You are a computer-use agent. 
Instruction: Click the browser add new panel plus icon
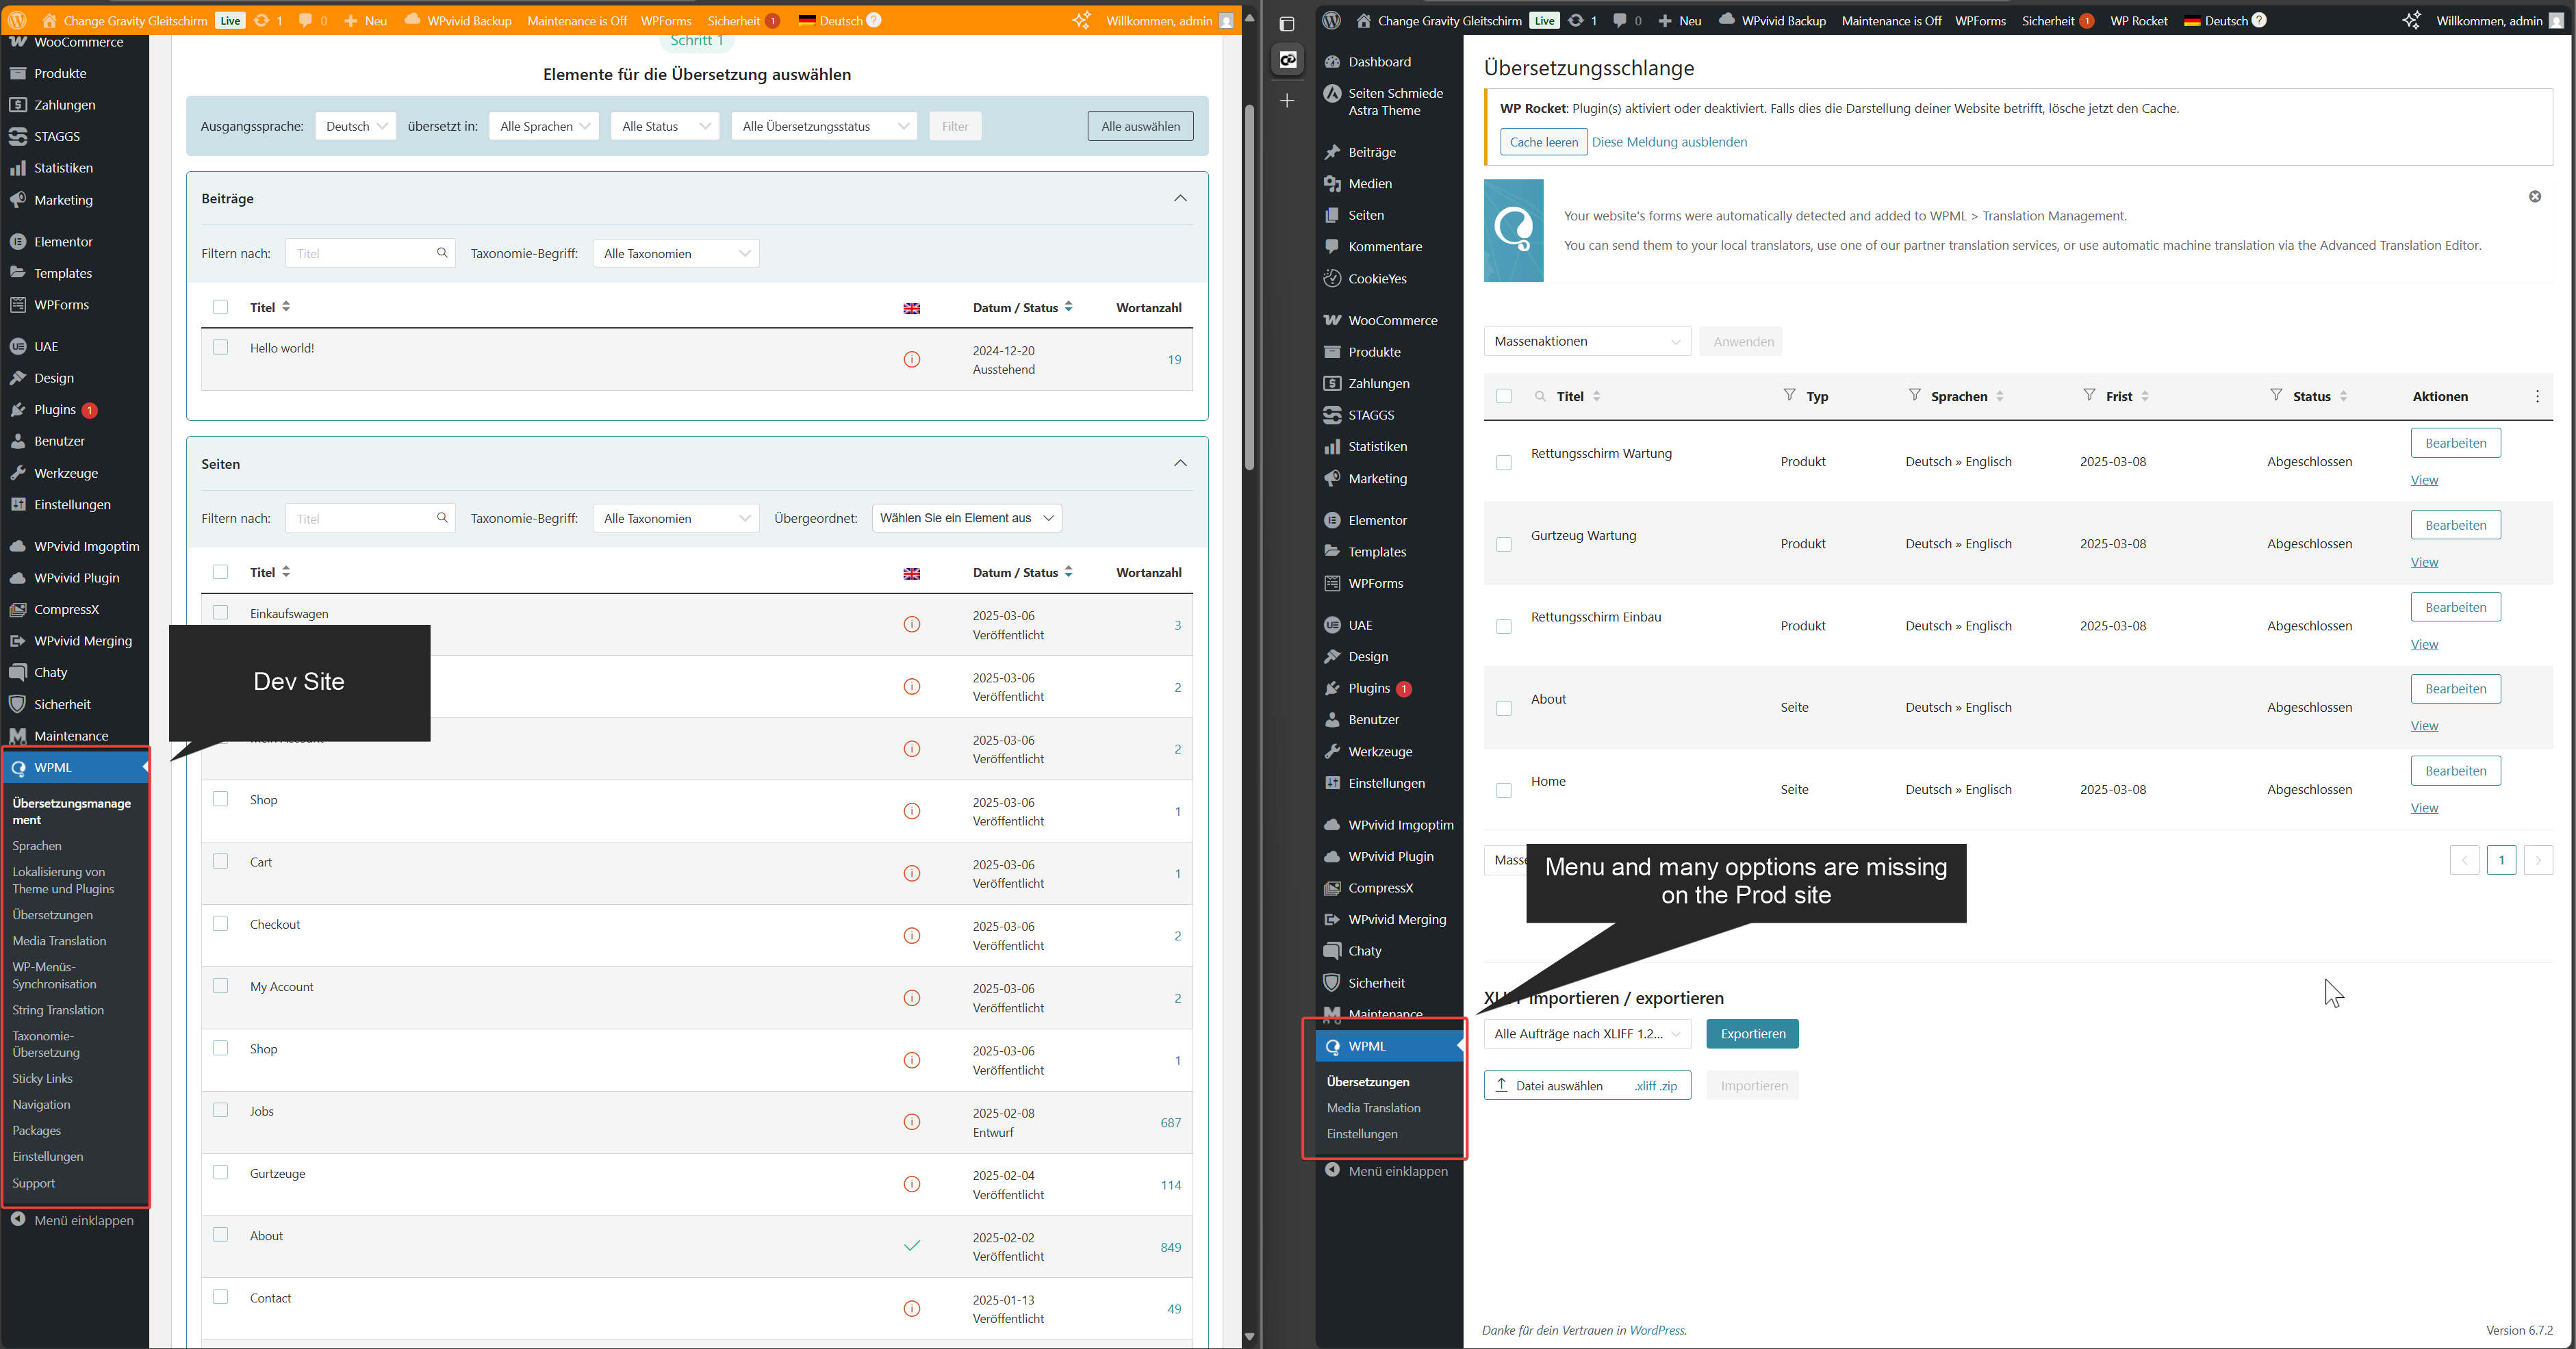click(x=1287, y=101)
